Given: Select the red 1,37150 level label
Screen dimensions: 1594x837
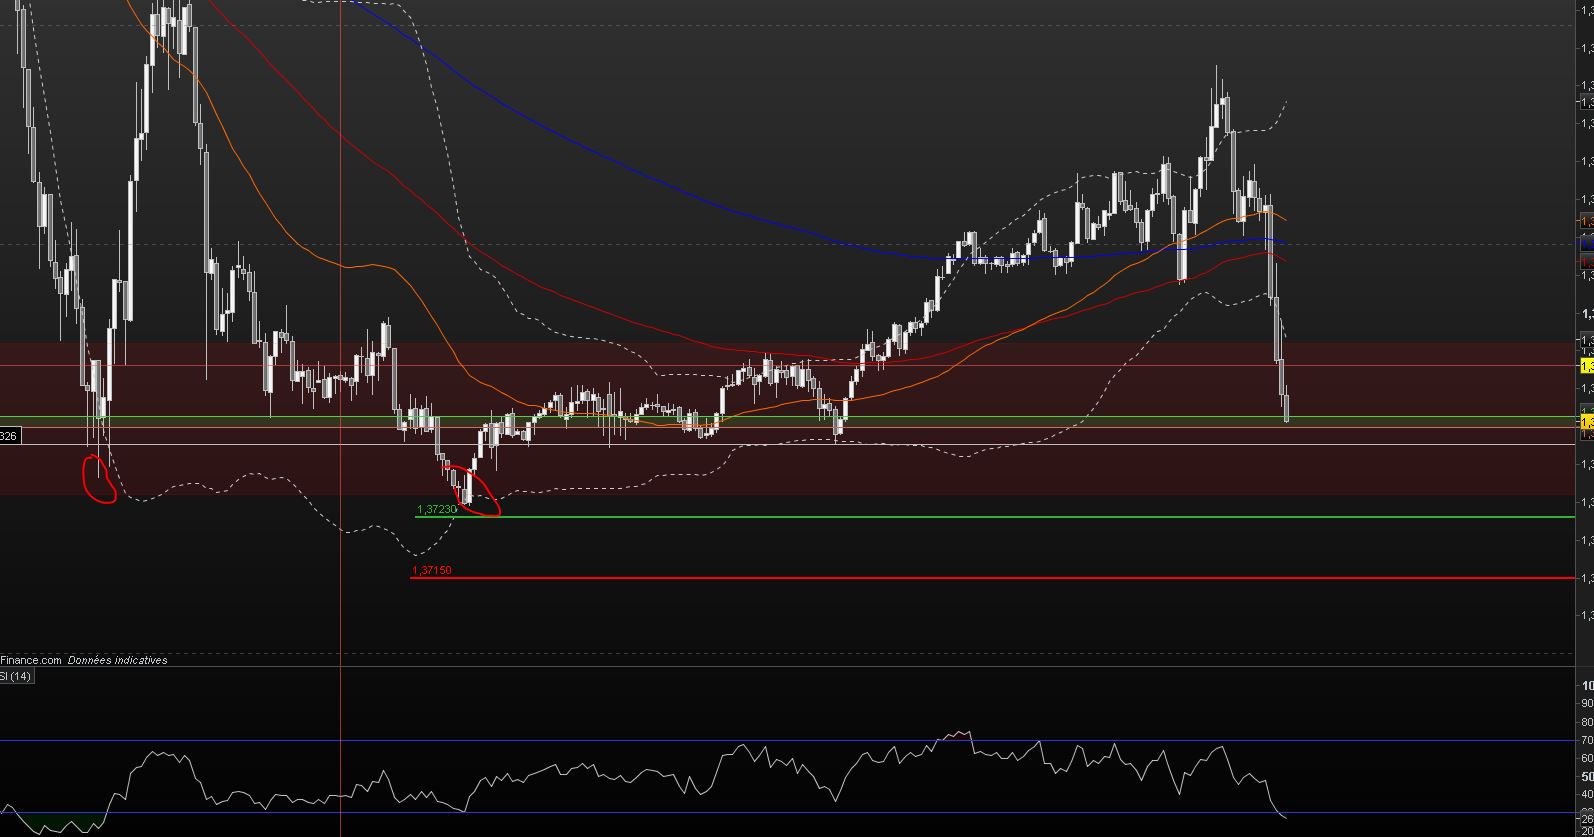Looking at the screenshot, I should coord(431,570).
